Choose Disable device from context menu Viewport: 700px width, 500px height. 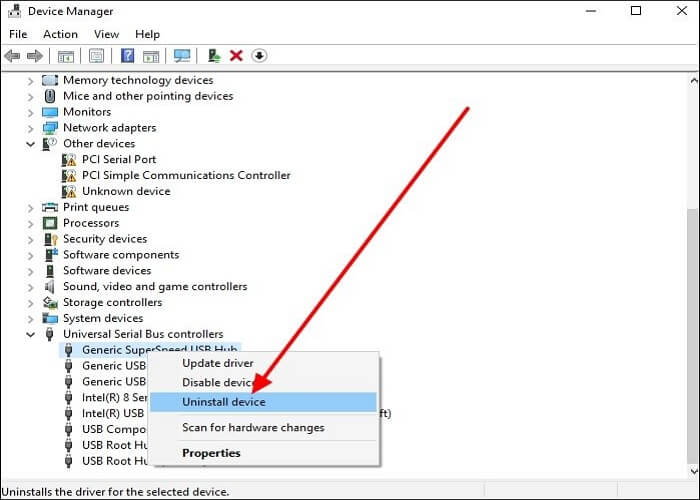(263, 383)
